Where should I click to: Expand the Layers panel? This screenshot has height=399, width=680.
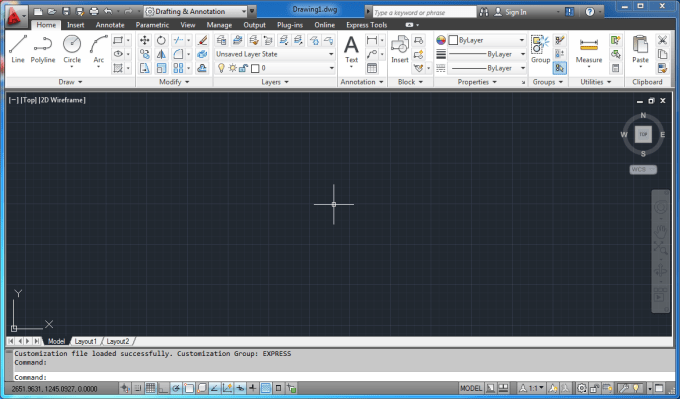point(275,82)
